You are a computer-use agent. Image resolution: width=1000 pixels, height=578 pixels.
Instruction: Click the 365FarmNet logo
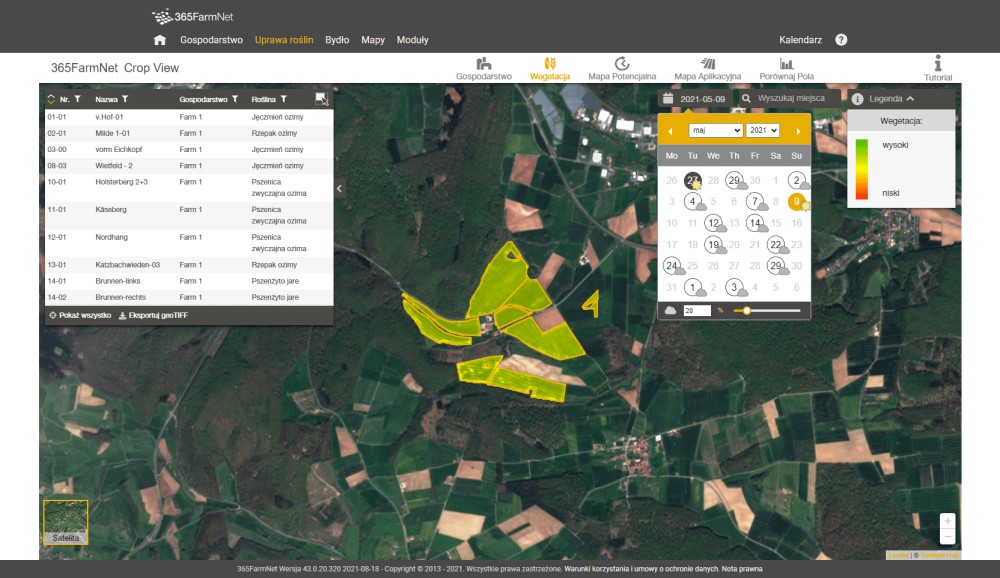pyautogui.click(x=193, y=17)
